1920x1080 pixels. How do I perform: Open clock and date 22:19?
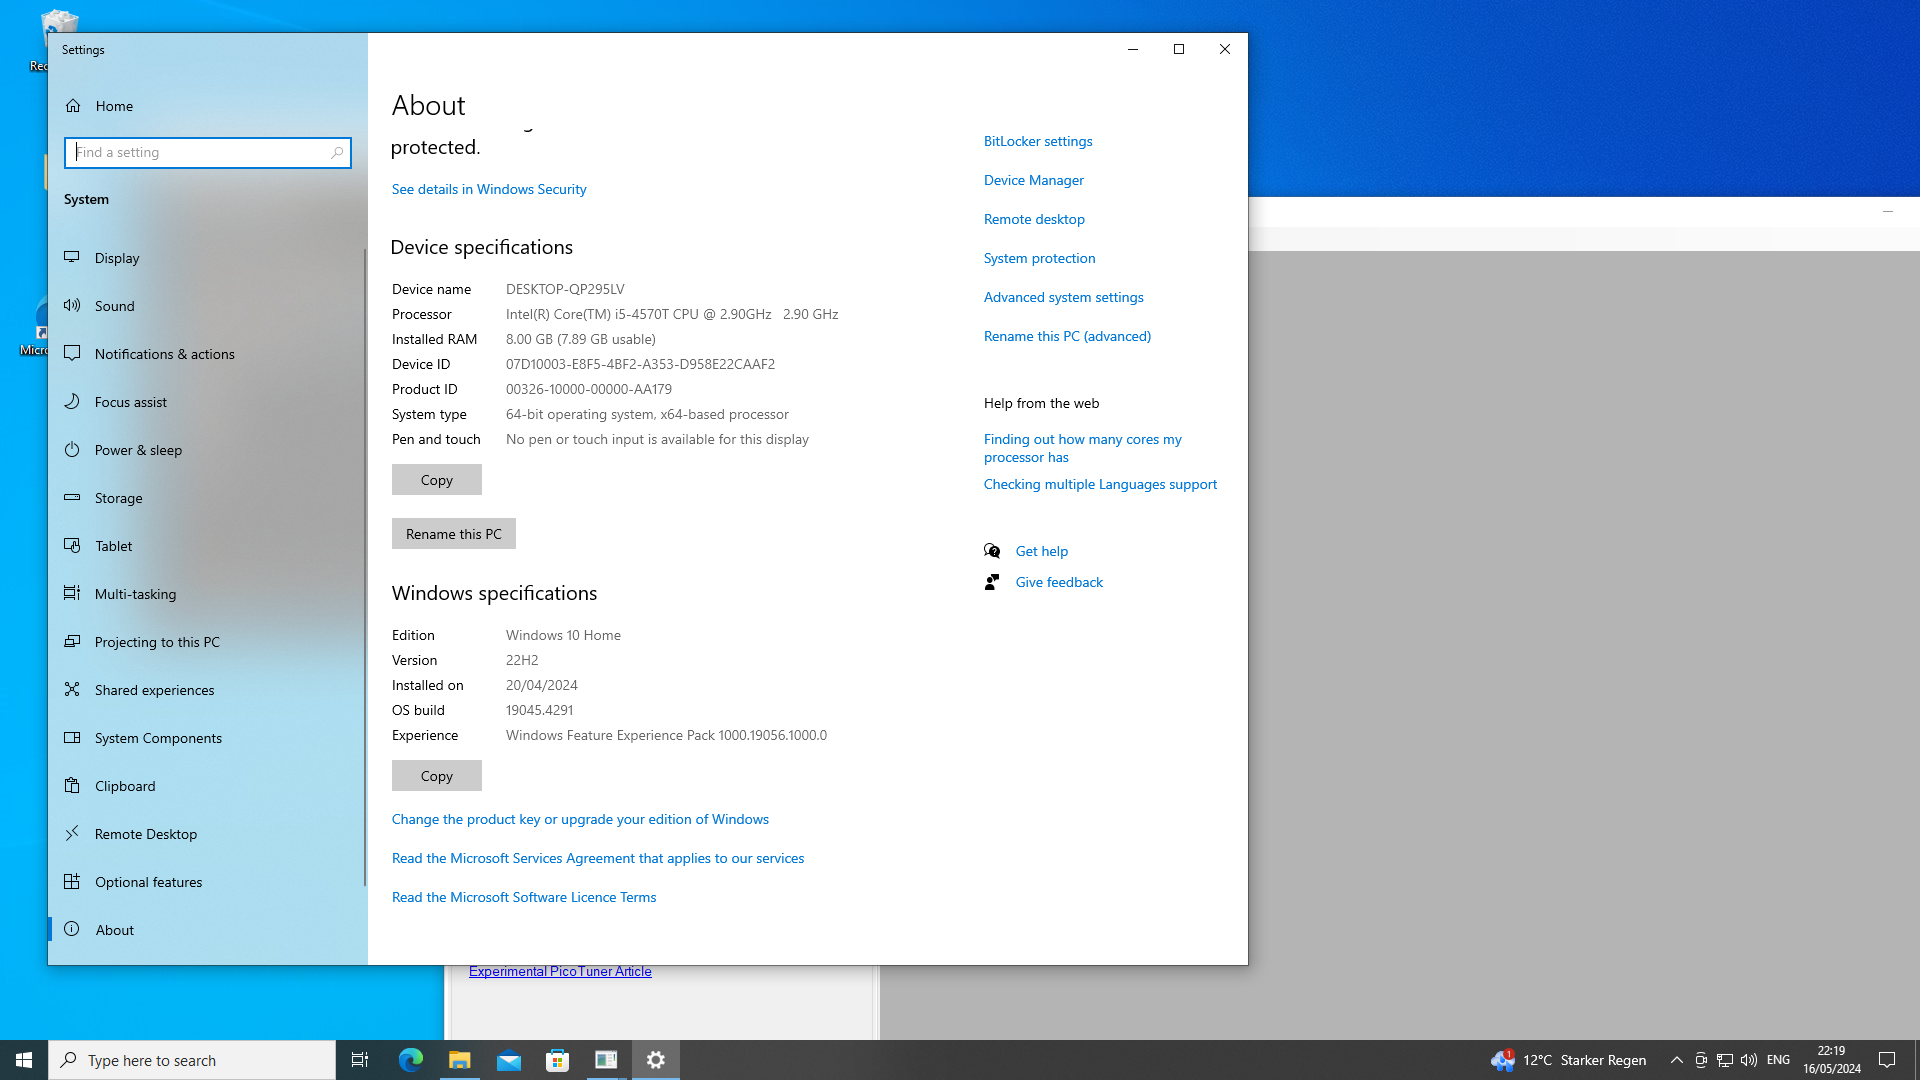tap(1831, 1060)
